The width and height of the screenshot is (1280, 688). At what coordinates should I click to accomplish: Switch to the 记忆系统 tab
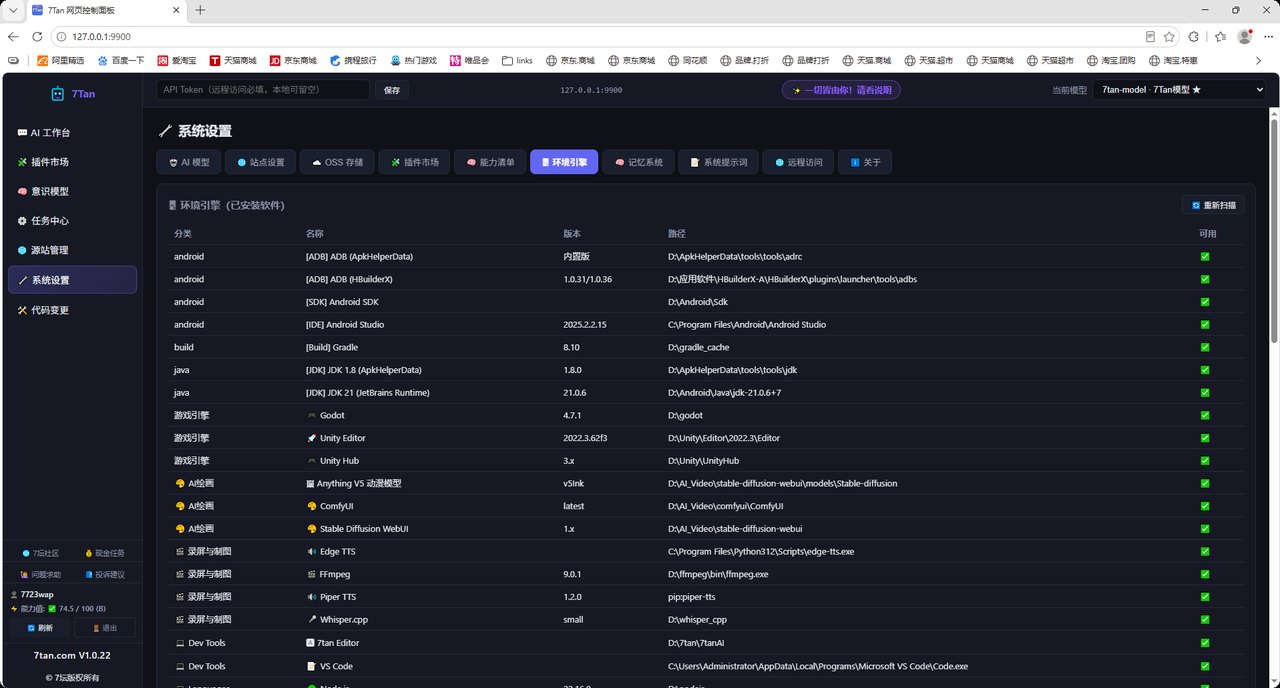click(x=638, y=162)
